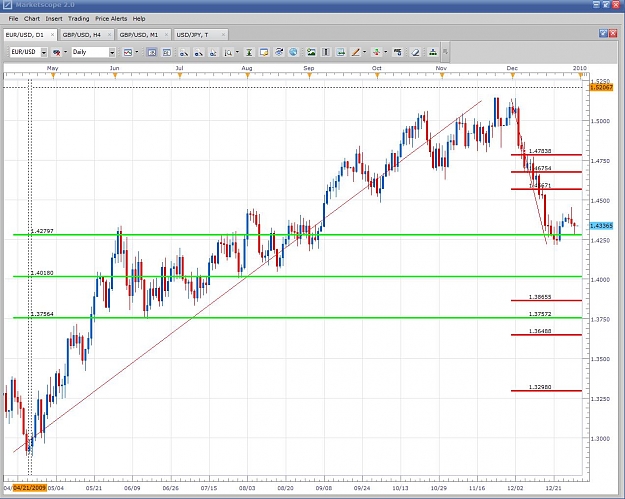
Task: Close the EUR/USD, D1 tab
Action: click(52, 35)
